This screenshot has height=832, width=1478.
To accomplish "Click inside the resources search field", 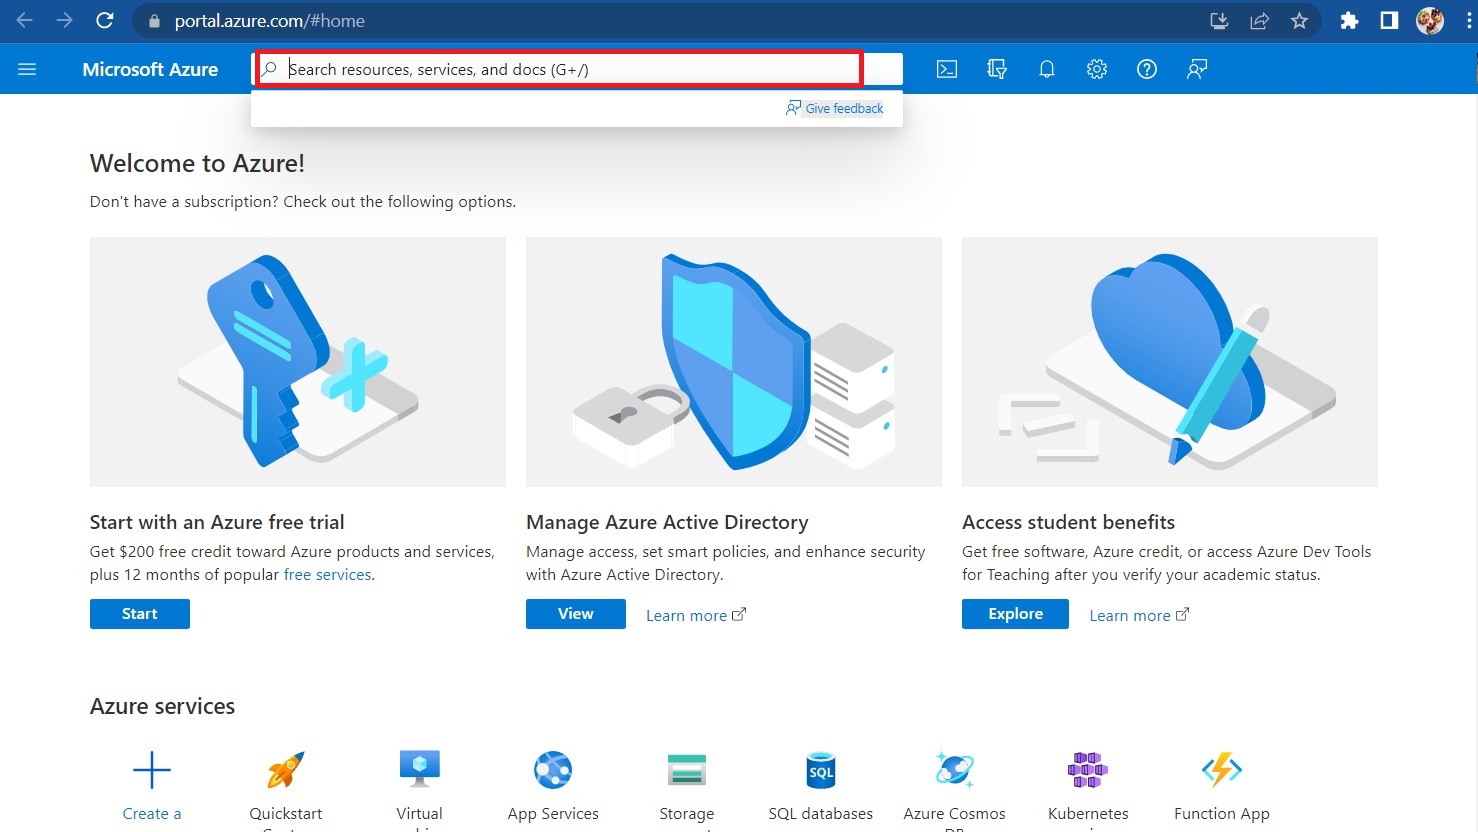I will 560,69.
